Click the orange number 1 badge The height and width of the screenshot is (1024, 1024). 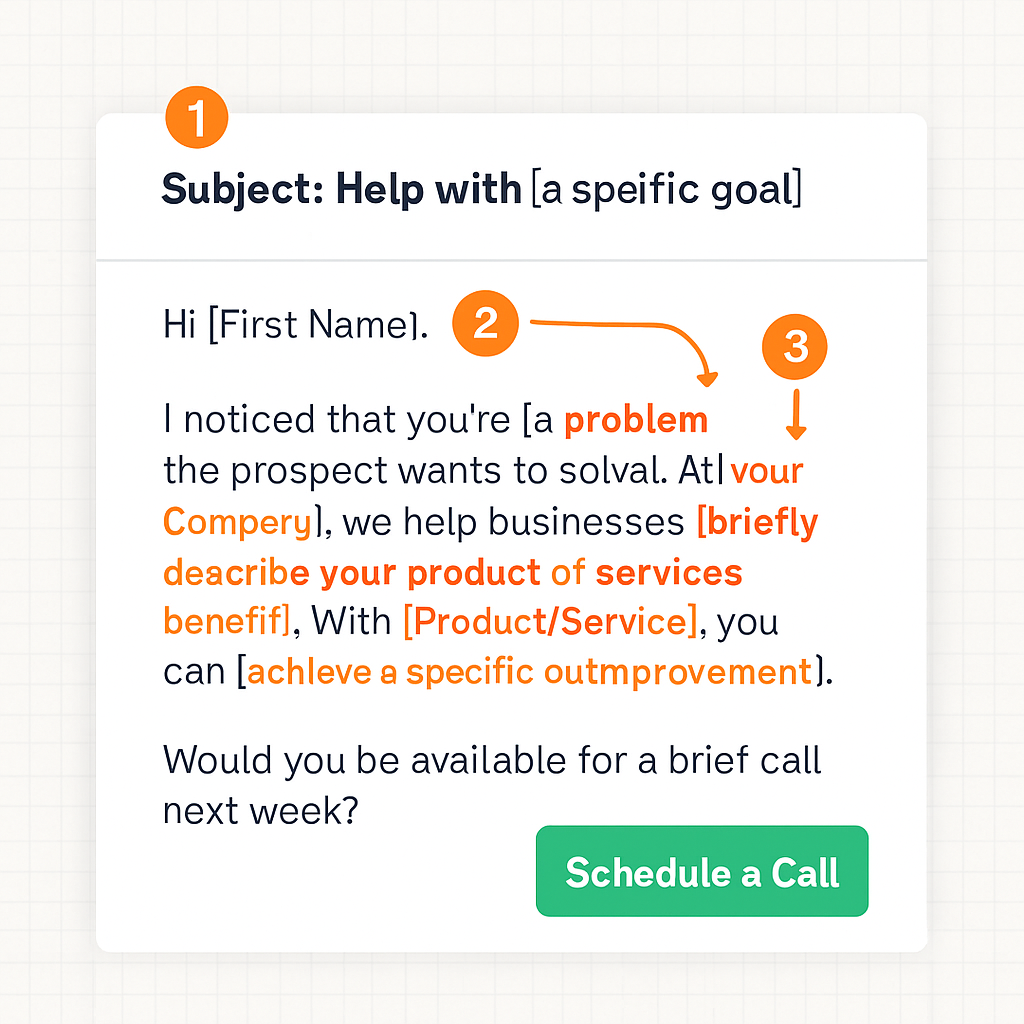196,119
